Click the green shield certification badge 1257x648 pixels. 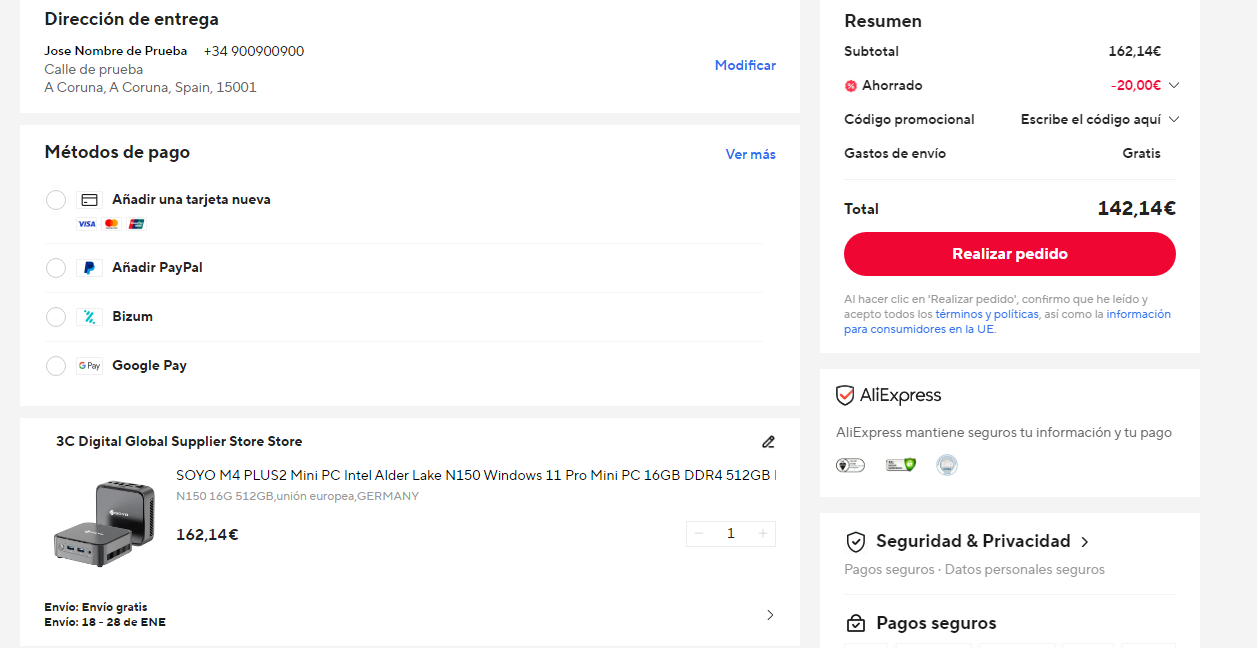[901, 465]
